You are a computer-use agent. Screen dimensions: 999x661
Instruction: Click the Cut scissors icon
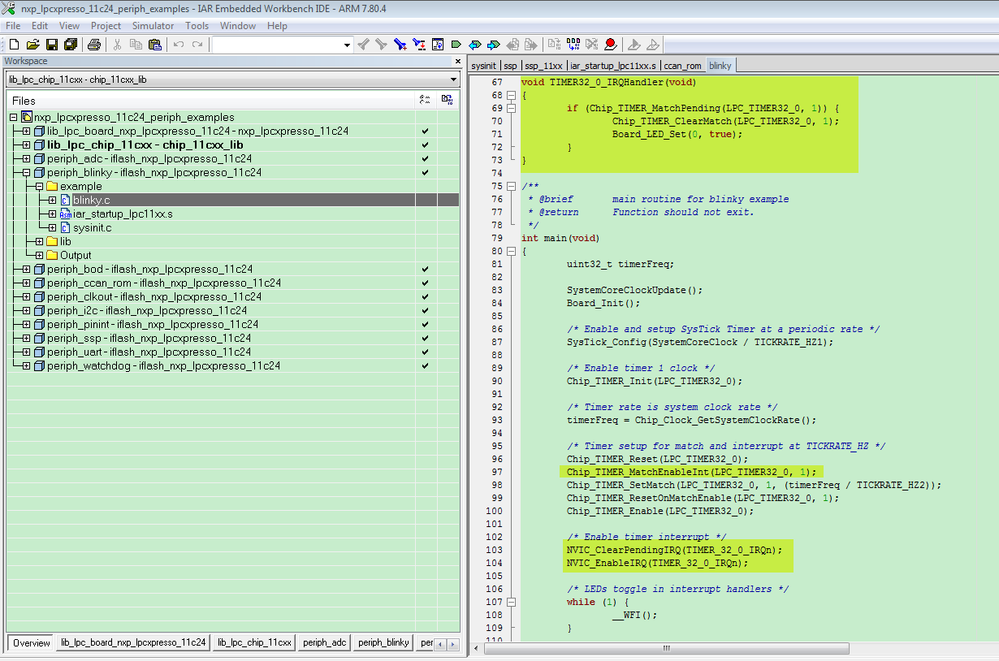[x=117, y=45]
